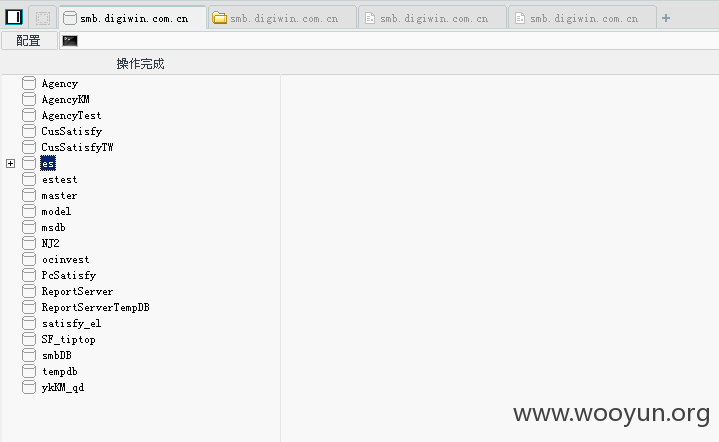Select the ocinvest tree label

point(66,260)
